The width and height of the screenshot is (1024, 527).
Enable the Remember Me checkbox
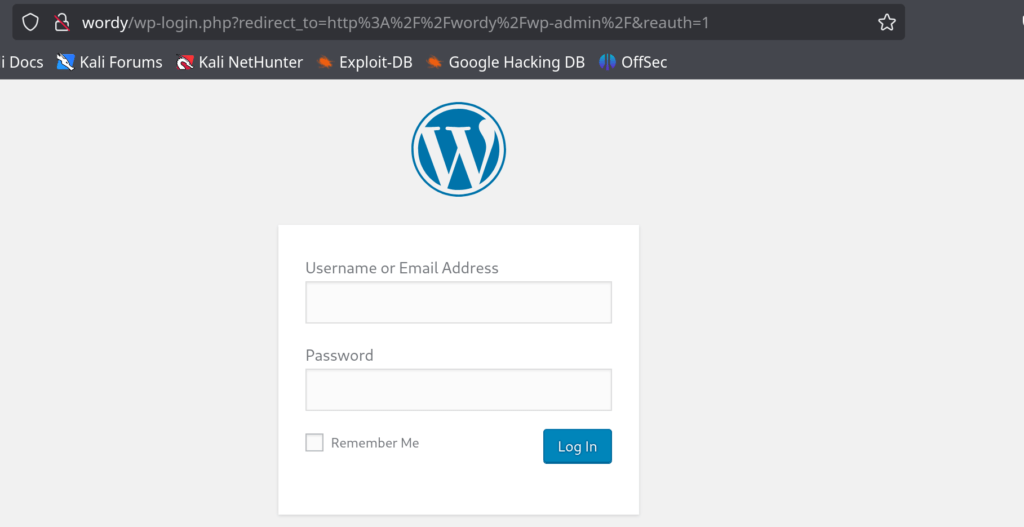[x=314, y=442]
